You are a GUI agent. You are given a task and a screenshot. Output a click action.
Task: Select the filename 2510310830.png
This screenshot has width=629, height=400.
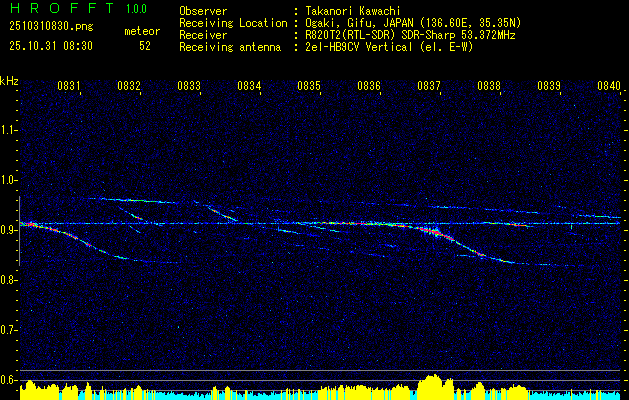tap(51, 27)
